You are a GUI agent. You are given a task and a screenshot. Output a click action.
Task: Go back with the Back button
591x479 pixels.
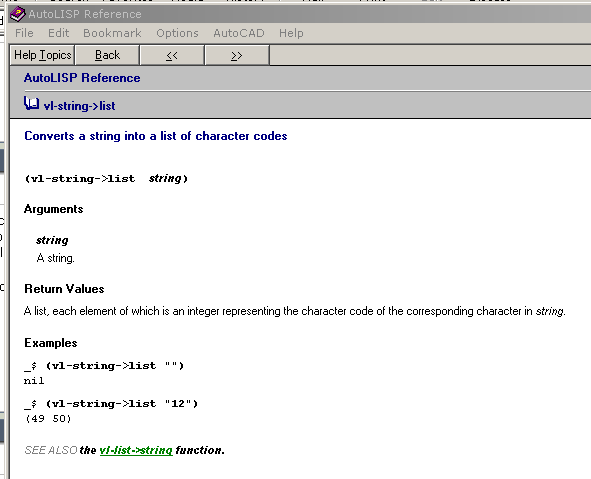[107, 55]
